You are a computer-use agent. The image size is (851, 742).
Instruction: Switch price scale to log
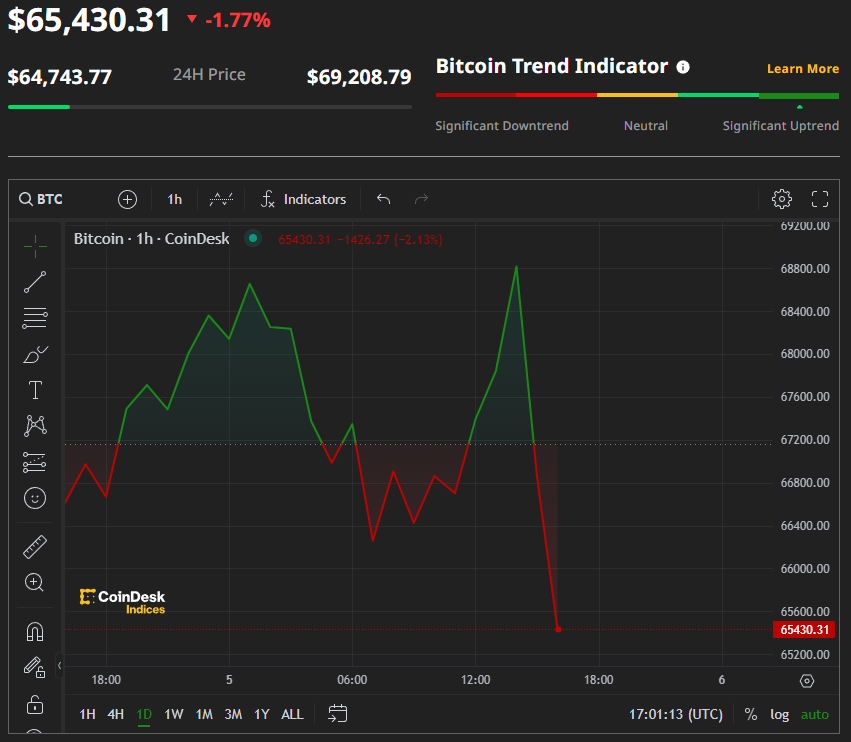click(x=779, y=714)
